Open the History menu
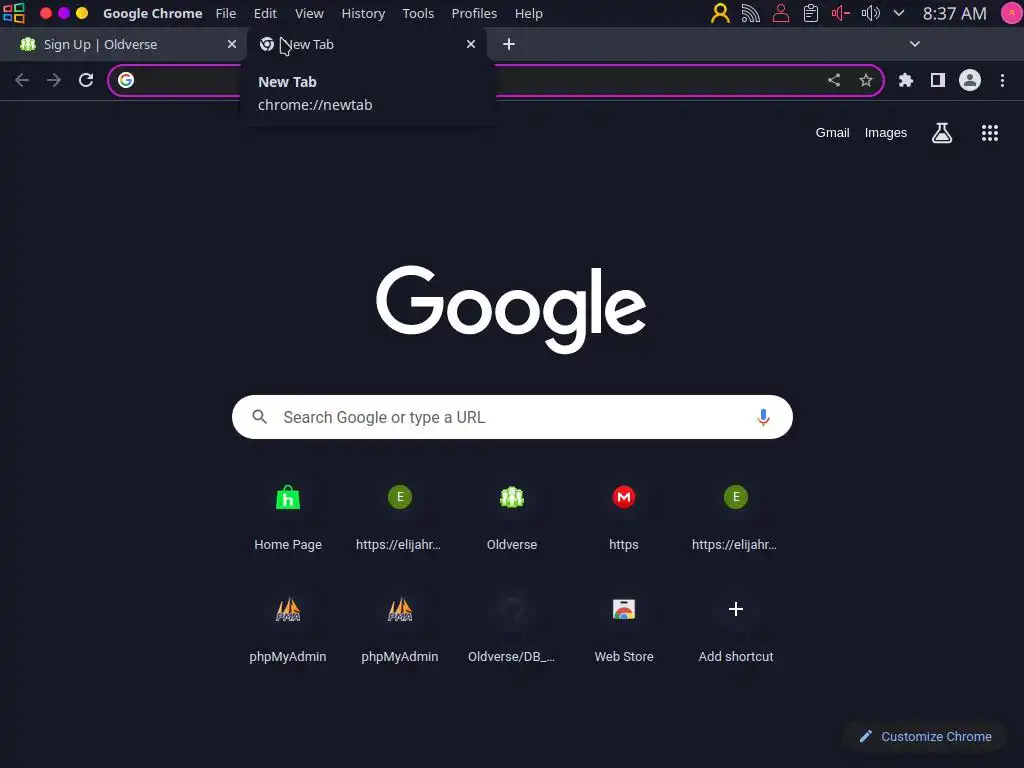 pos(363,13)
